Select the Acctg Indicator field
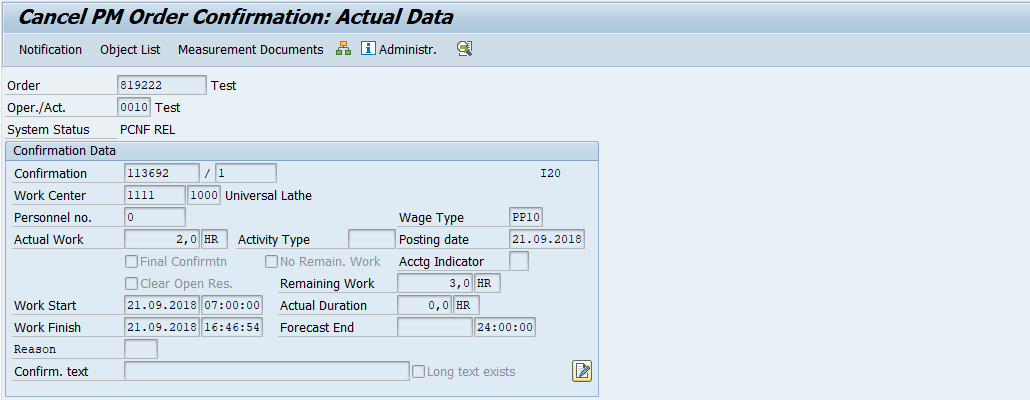Image resolution: width=1030 pixels, height=400 pixels. (519, 261)
